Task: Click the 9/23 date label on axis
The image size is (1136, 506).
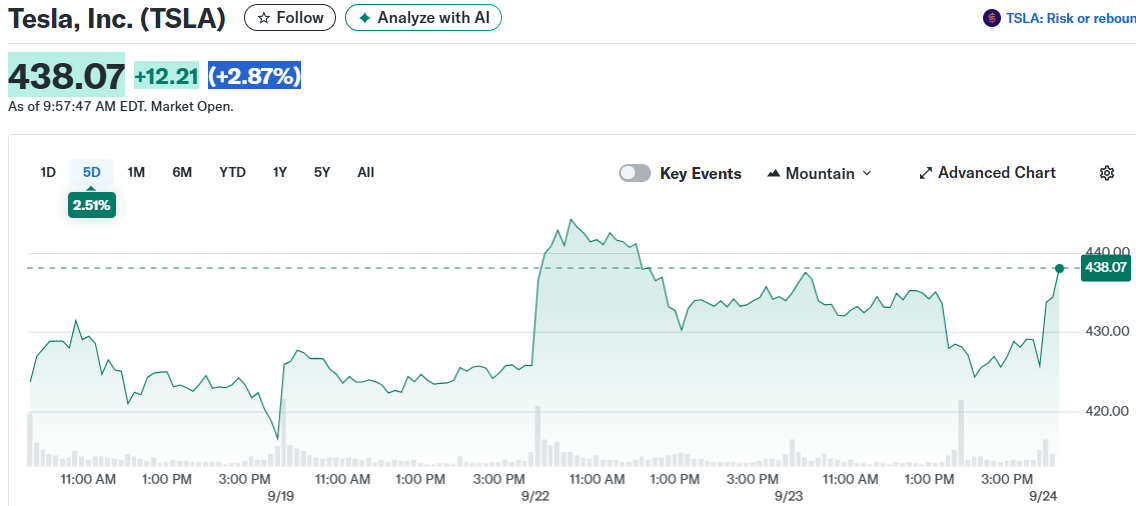Action: point(789,497)
